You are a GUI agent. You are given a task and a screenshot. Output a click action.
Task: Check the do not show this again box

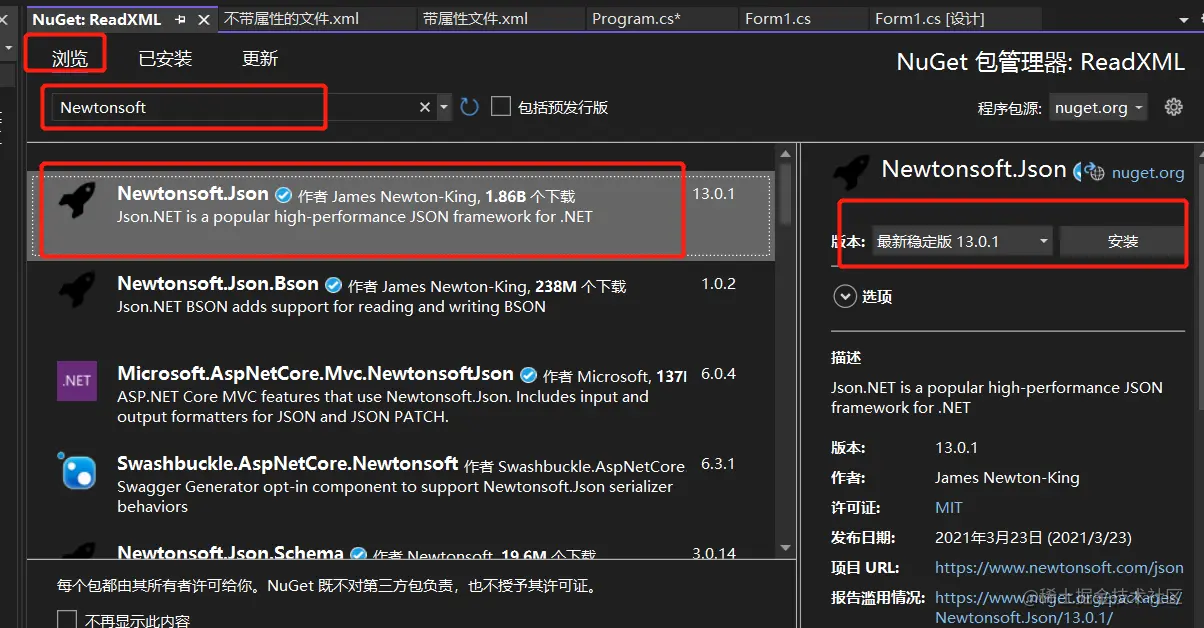point(67,620)
